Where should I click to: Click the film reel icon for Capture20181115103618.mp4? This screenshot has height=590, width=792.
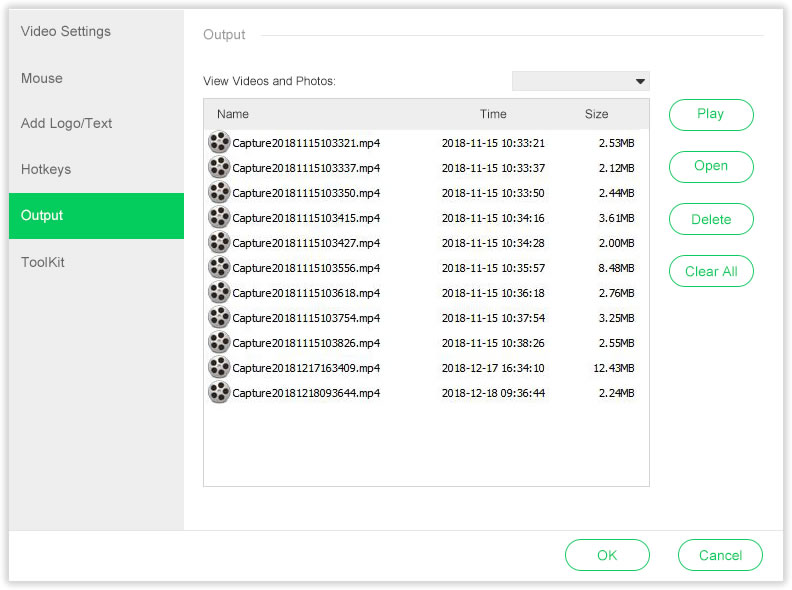[x=219, y=292]
